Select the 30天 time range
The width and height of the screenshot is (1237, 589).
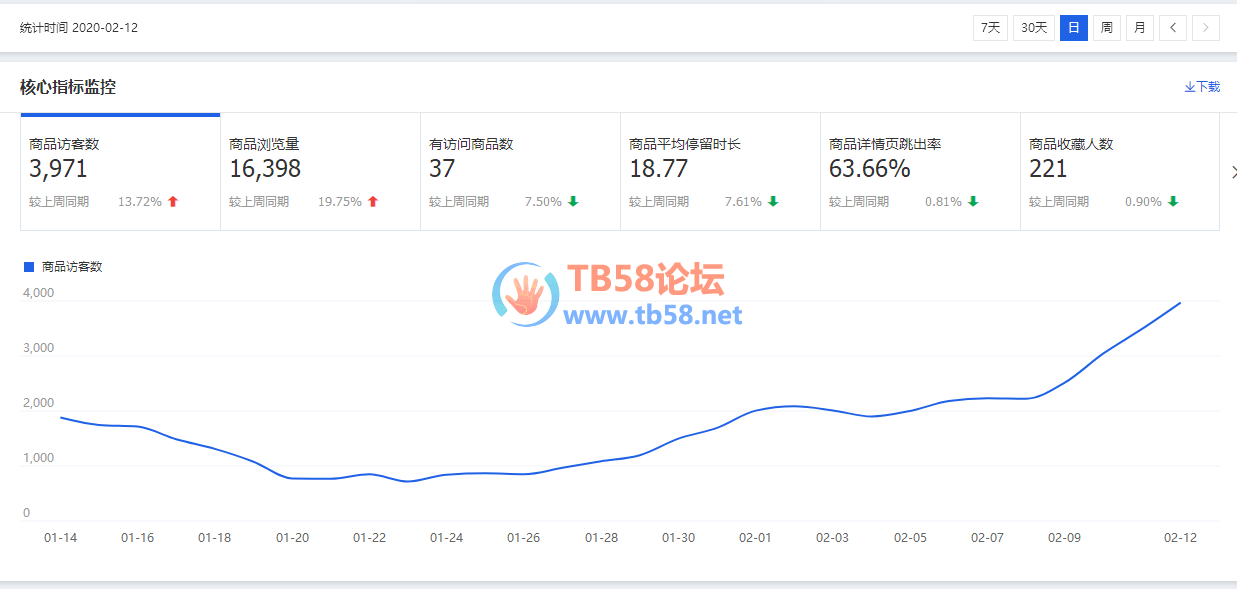point(1034,28)
